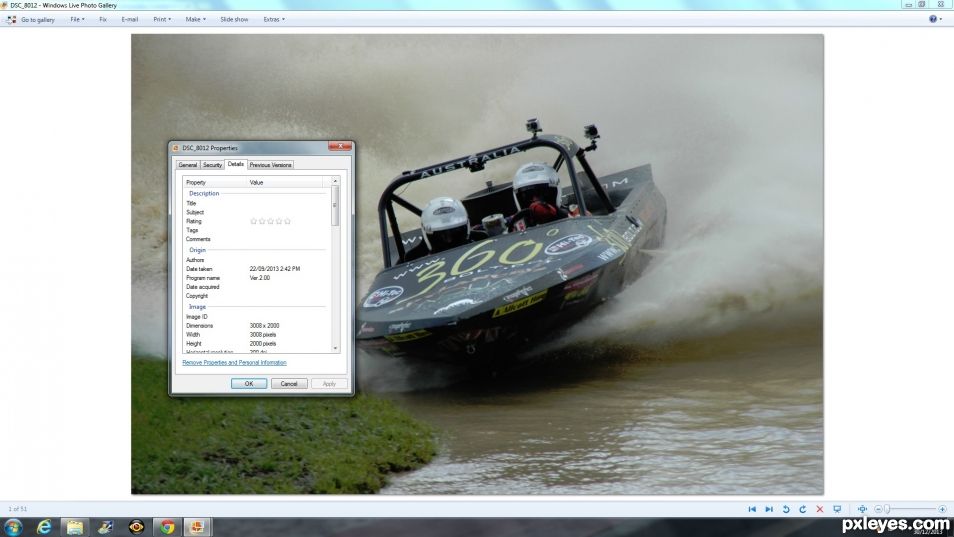
Task: Open the Print dropdown menu
Action: coord(162,19)
